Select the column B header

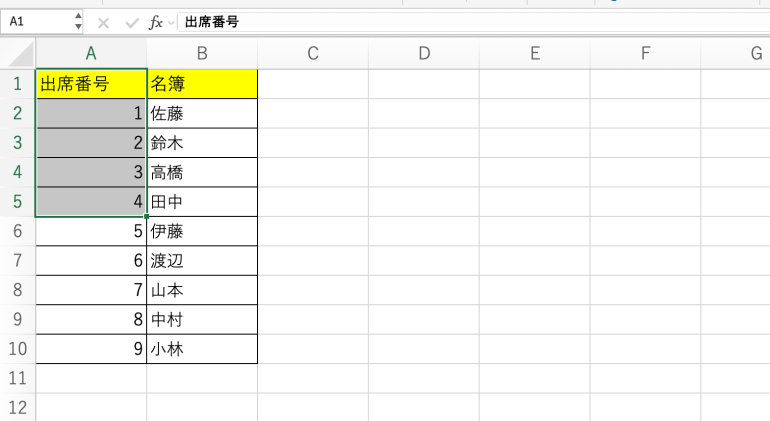pos(202,54)
